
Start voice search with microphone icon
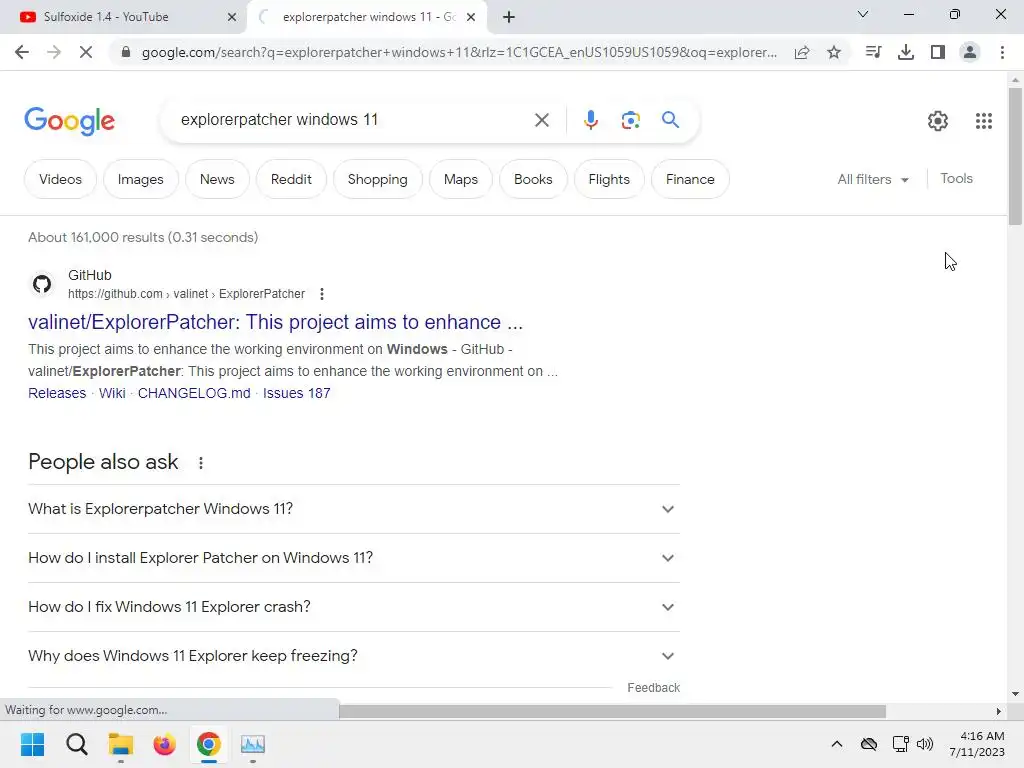click(591, 120)
